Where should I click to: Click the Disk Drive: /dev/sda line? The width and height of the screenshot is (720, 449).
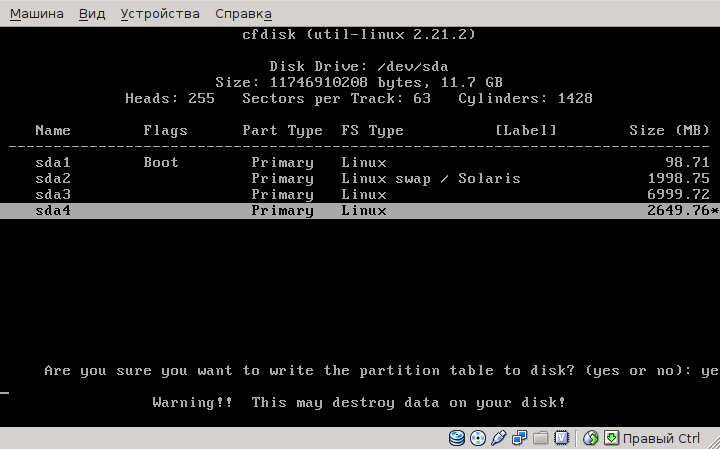(x=359, y=67)
